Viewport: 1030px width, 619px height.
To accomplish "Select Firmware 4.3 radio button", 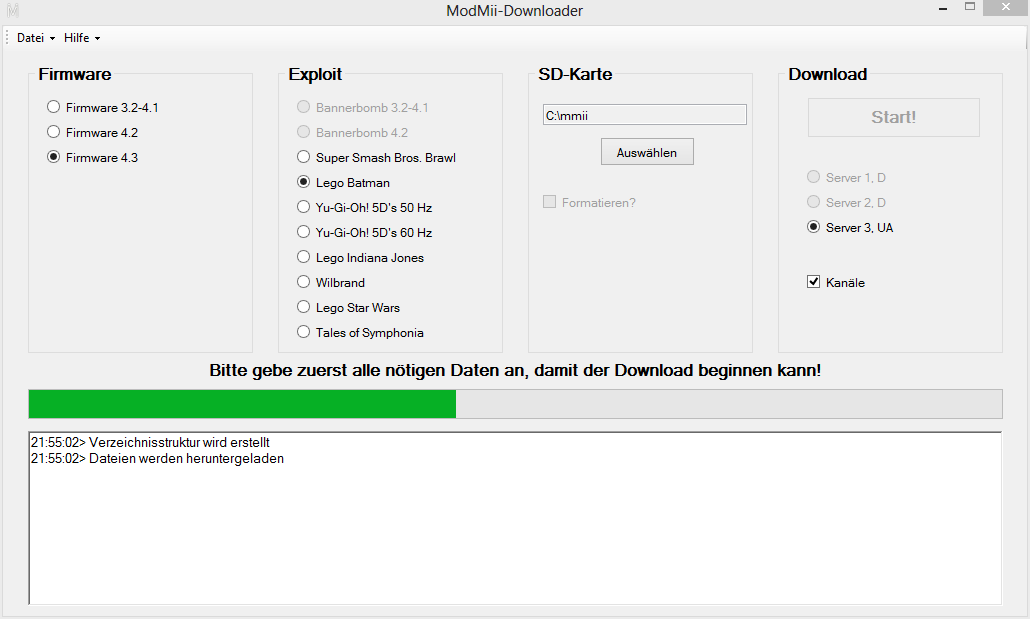I will coord(54,157).
